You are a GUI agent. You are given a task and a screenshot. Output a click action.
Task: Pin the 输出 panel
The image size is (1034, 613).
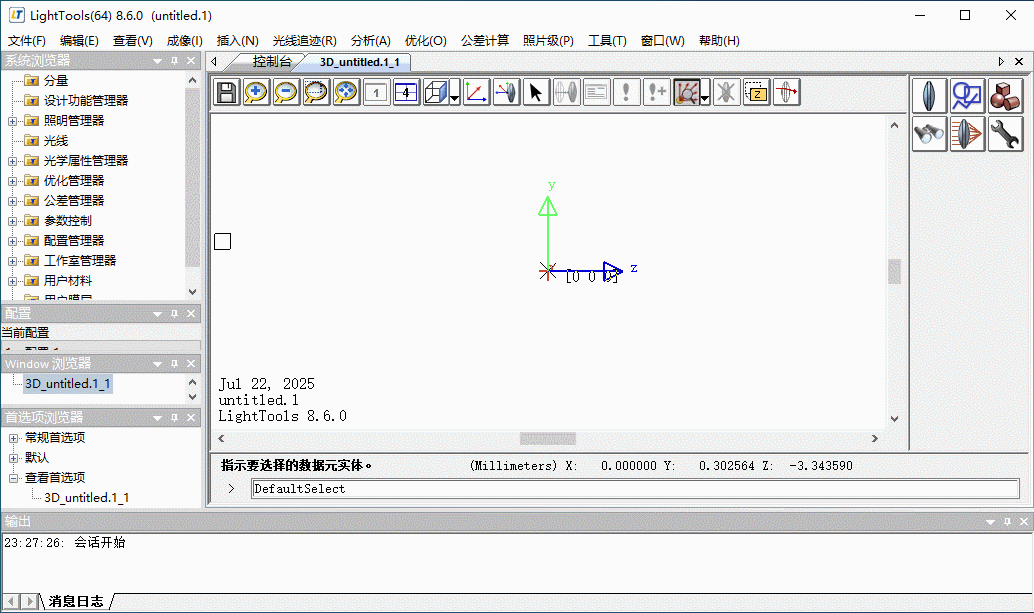(x=1007, y=521)
